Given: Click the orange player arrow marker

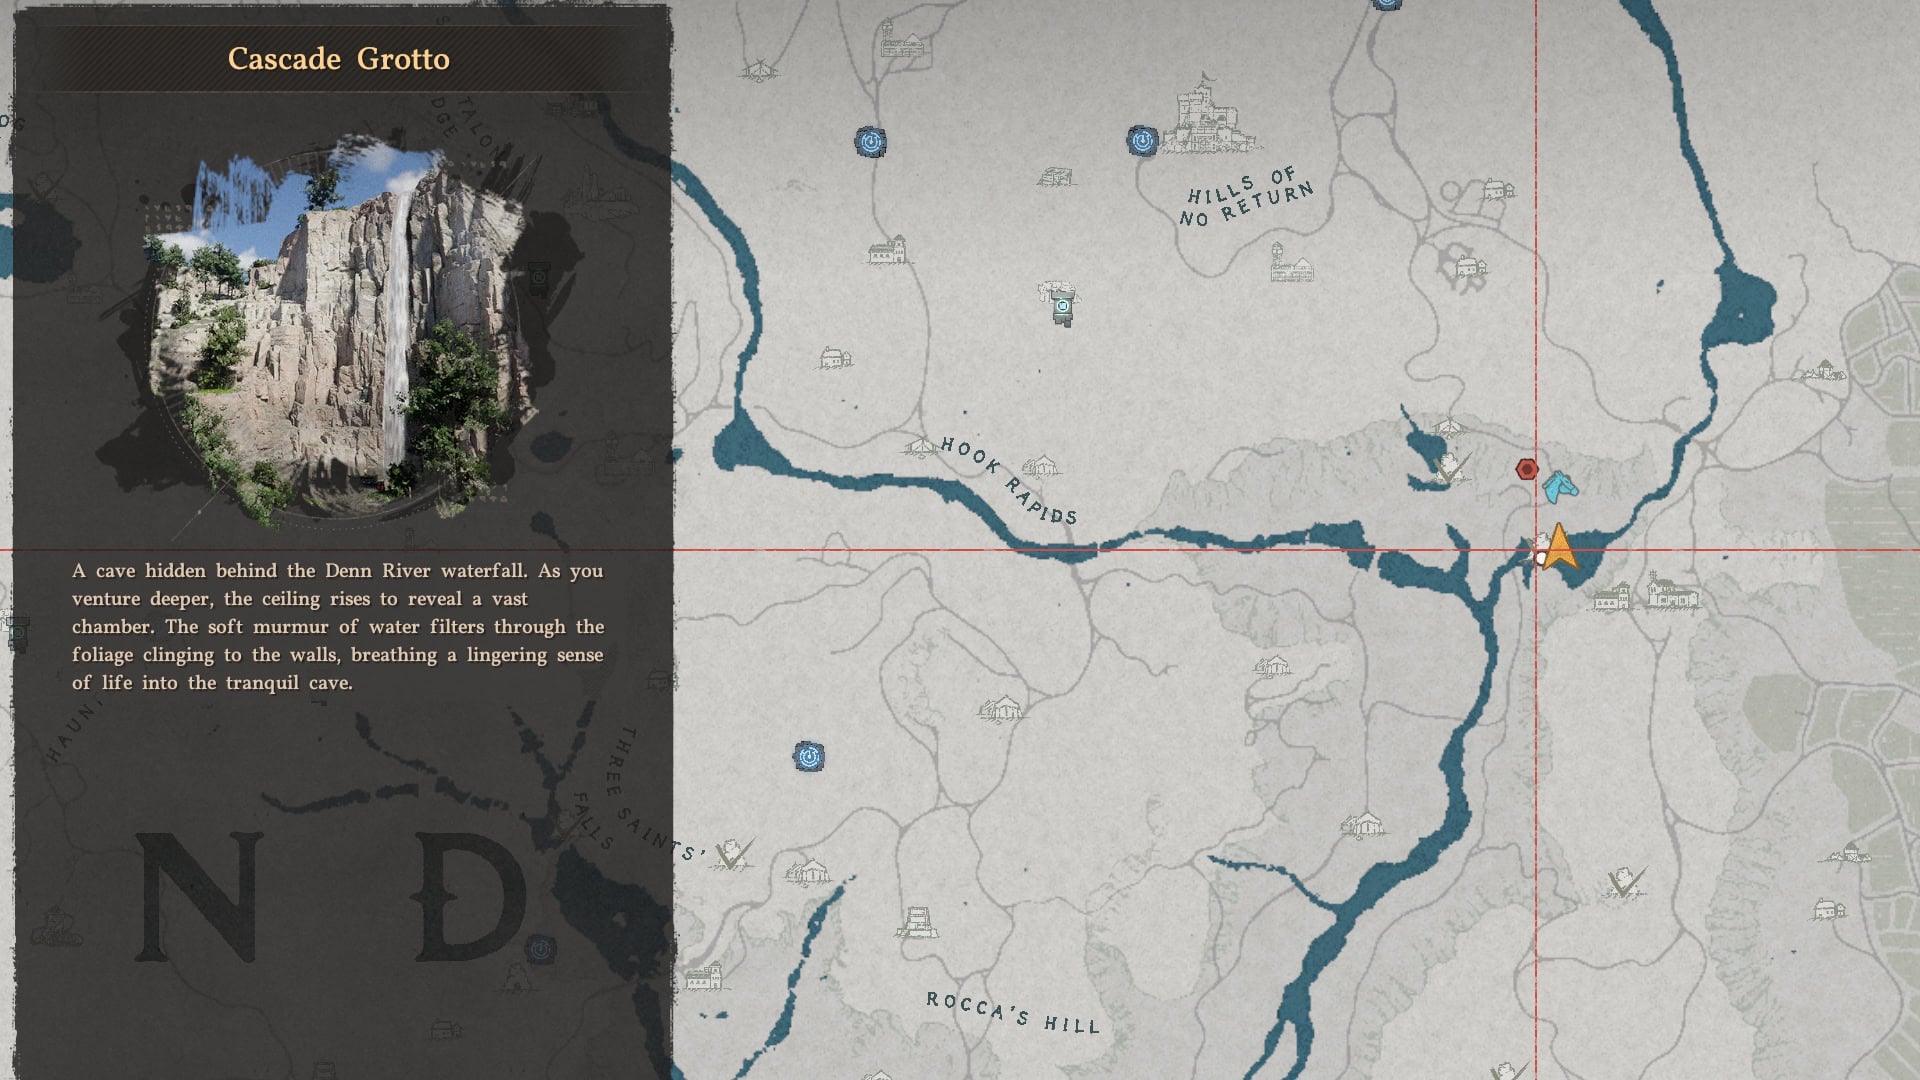Looking at the screenshot, I should click(x=1558, y=549).
